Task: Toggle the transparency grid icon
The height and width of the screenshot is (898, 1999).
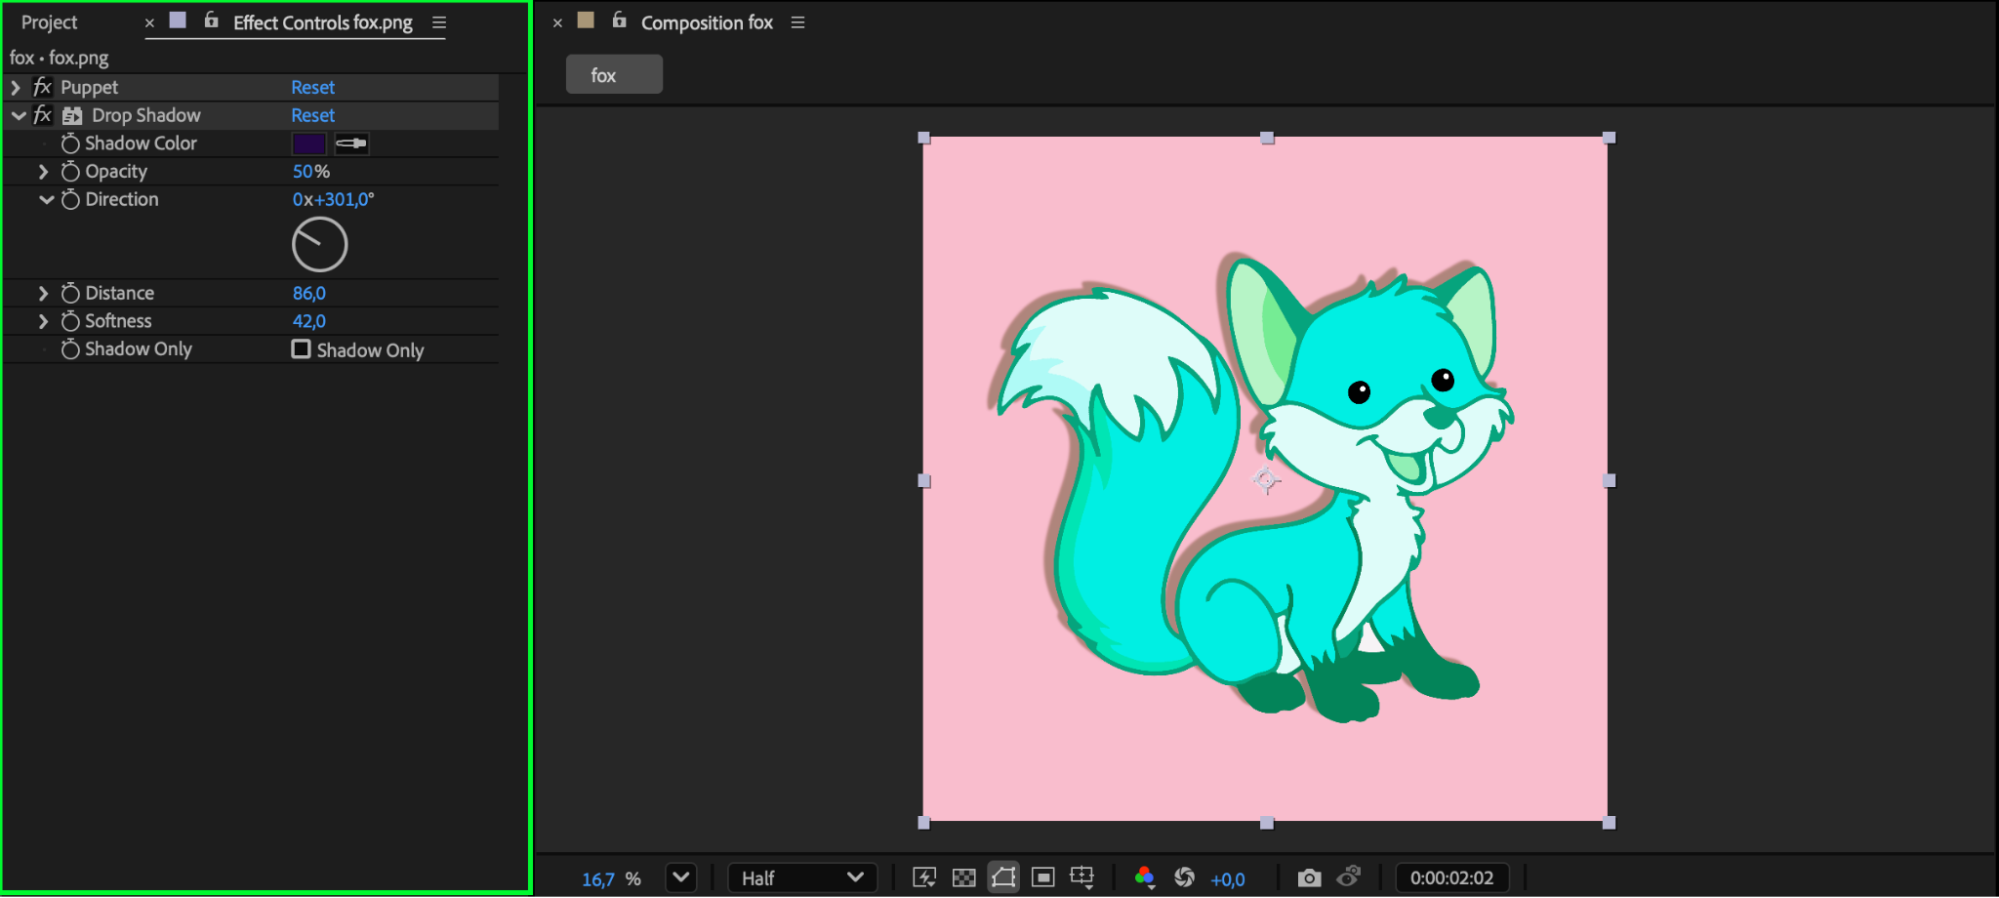Action: point(964,878)
